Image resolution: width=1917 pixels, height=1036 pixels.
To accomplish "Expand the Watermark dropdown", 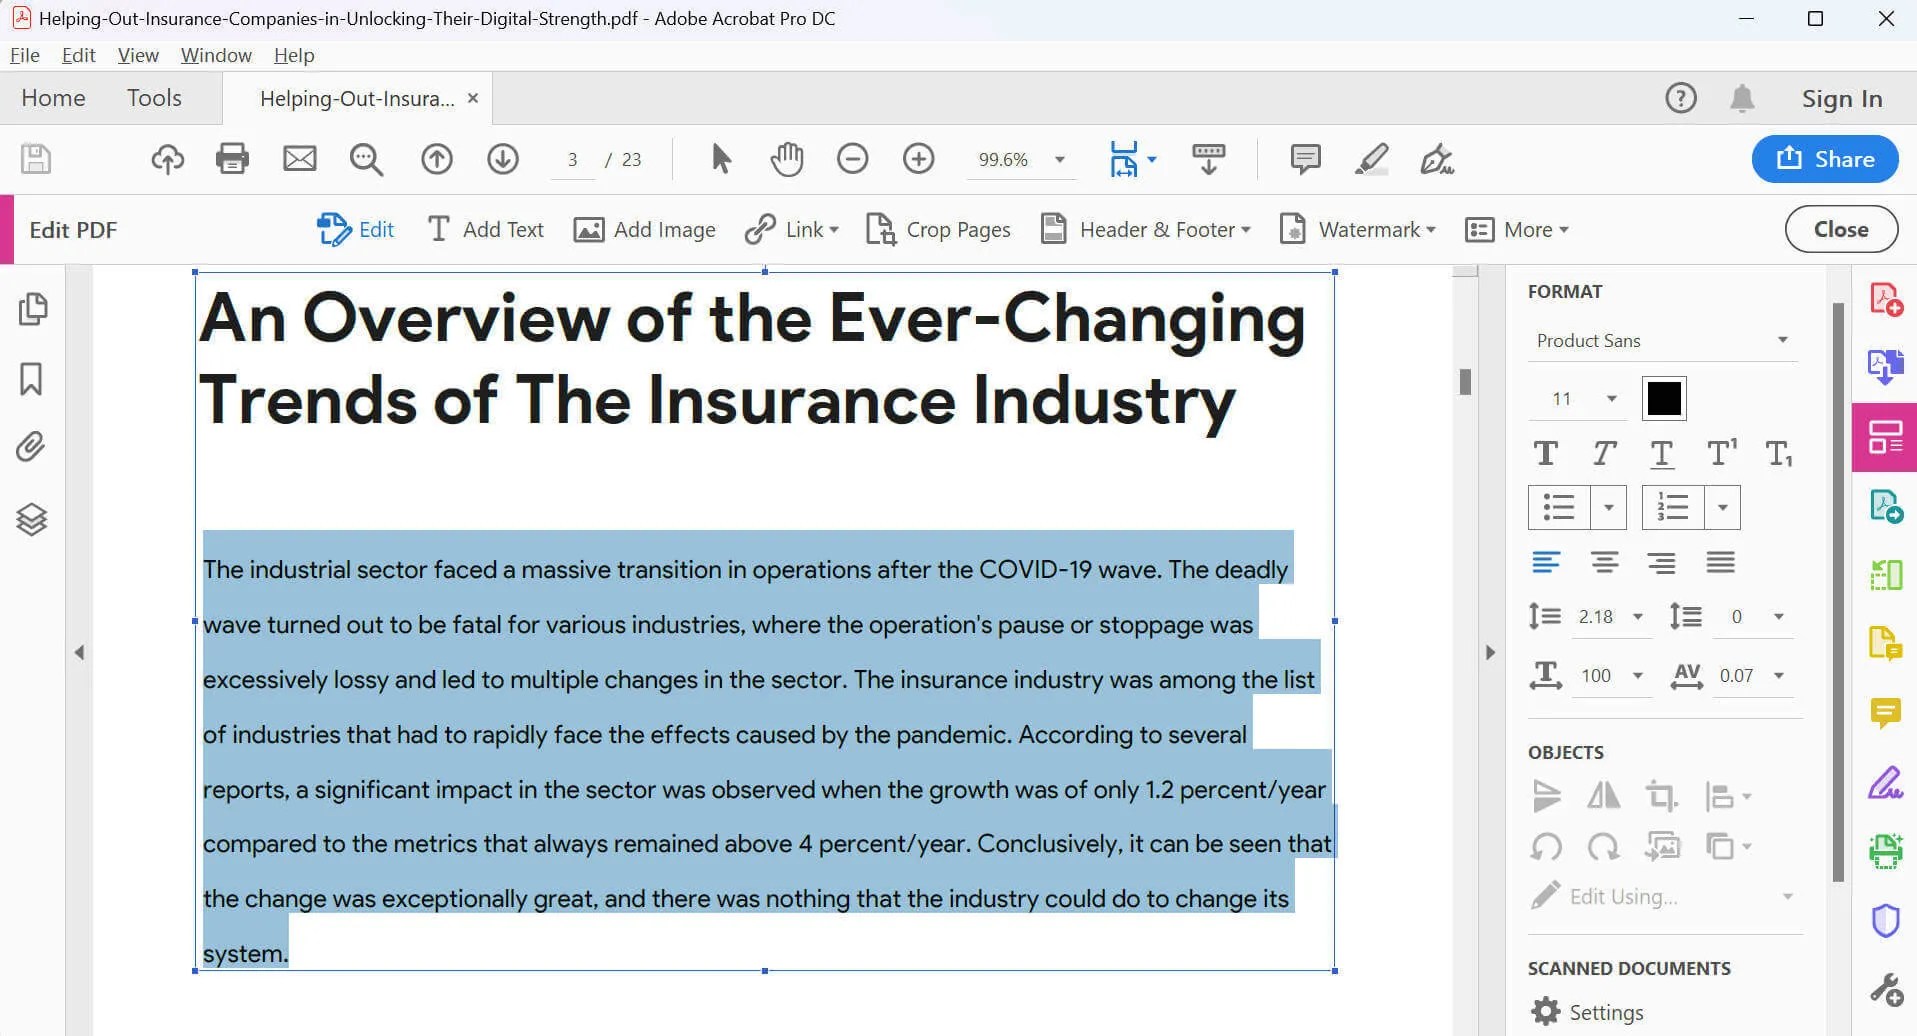I will [x=1432, y=229].
